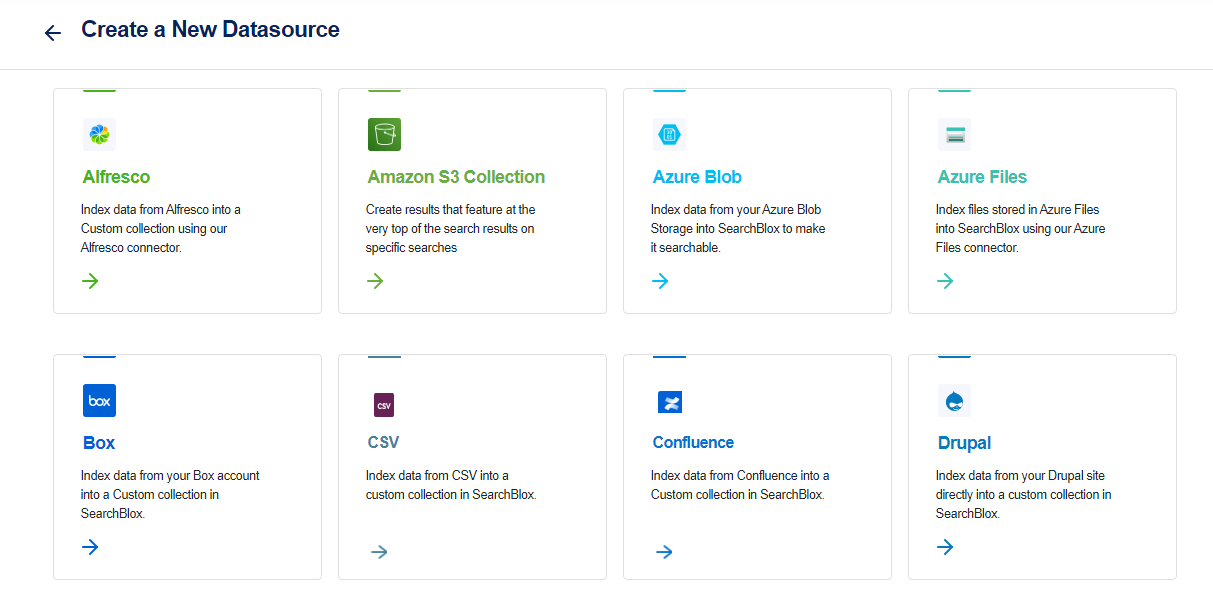Open Azure Blob via its arrow
Screen dimensions: 1213x606
coord(660,281)
